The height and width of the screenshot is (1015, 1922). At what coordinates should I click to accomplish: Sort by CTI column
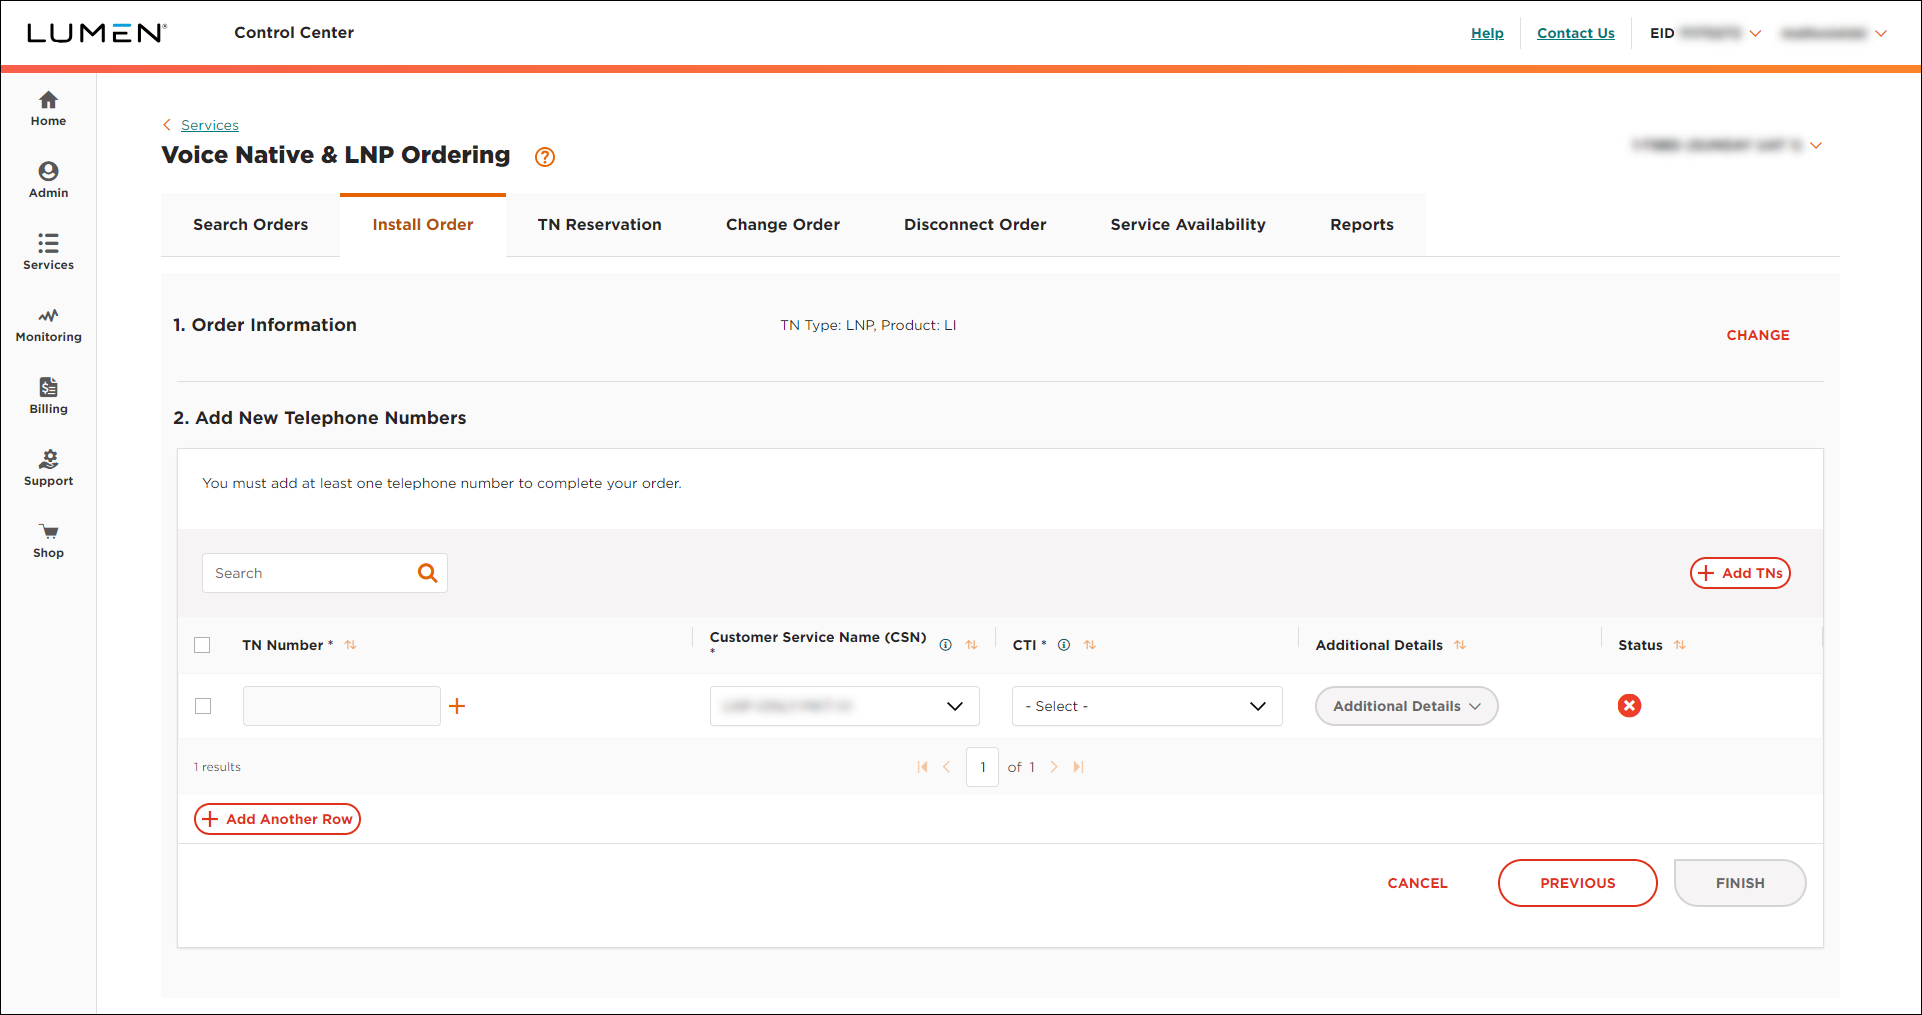(1090, 645)
